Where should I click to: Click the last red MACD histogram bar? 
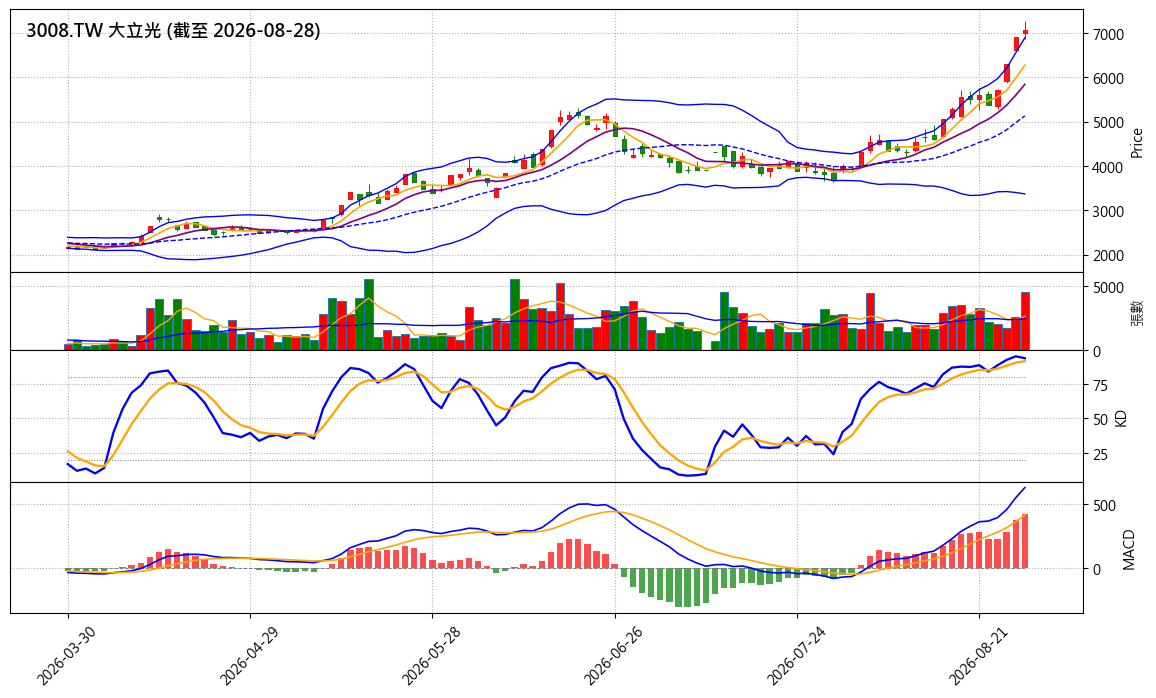tap(1026, 542)
